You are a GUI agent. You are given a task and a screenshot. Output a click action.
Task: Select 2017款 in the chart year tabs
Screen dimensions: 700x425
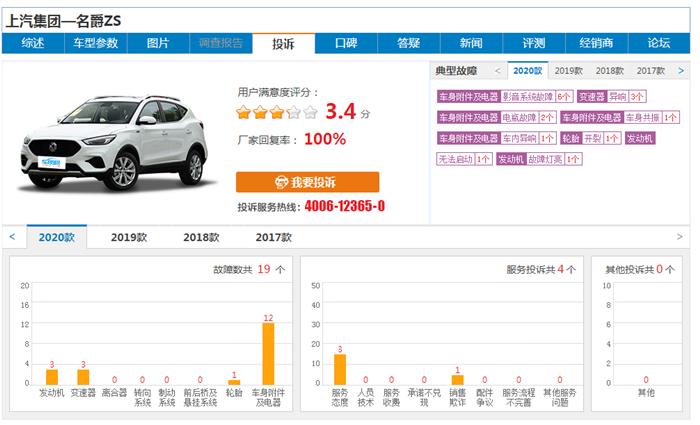pos(274,237)
